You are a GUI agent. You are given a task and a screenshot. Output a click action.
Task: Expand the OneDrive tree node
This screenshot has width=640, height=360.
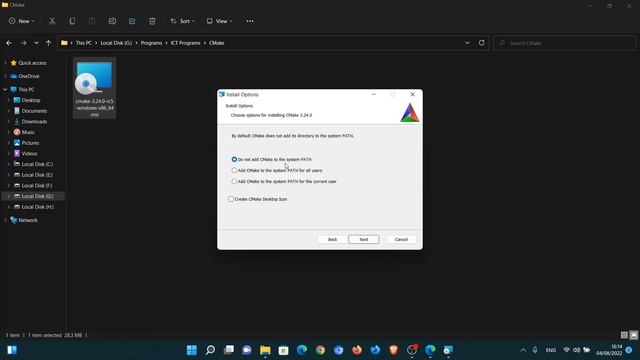point(5,76)
